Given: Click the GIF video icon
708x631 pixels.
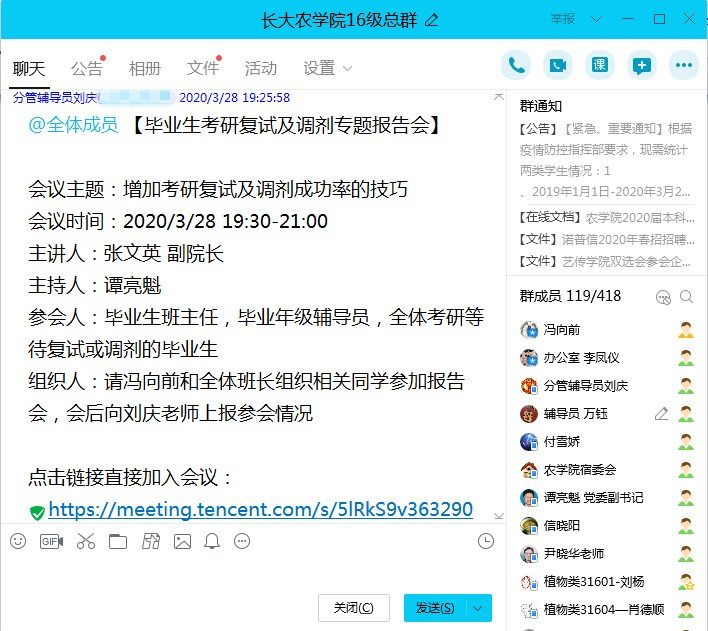Looking at the screenshot, I should (x=51, y=541).
